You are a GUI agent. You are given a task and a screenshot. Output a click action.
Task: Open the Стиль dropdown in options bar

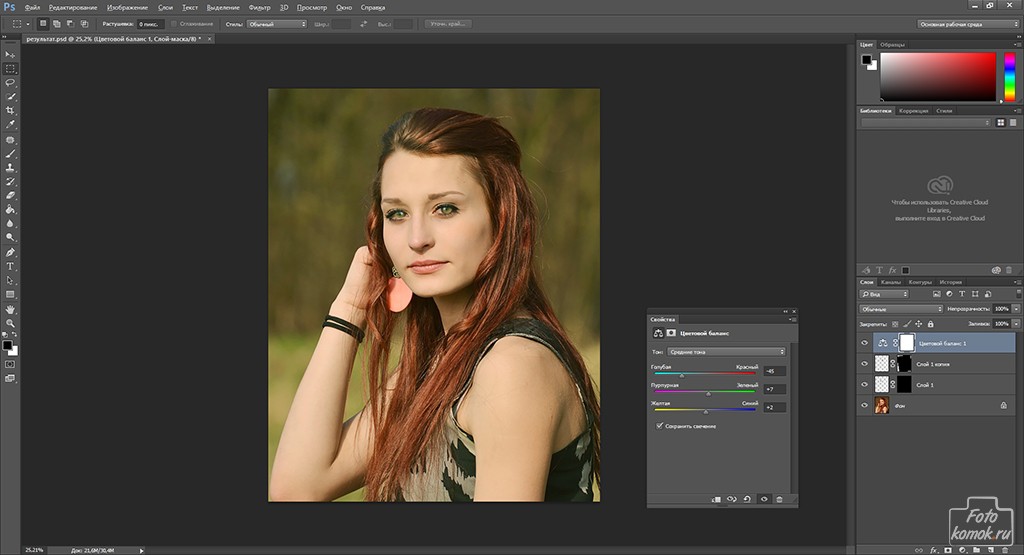[277, 24]
